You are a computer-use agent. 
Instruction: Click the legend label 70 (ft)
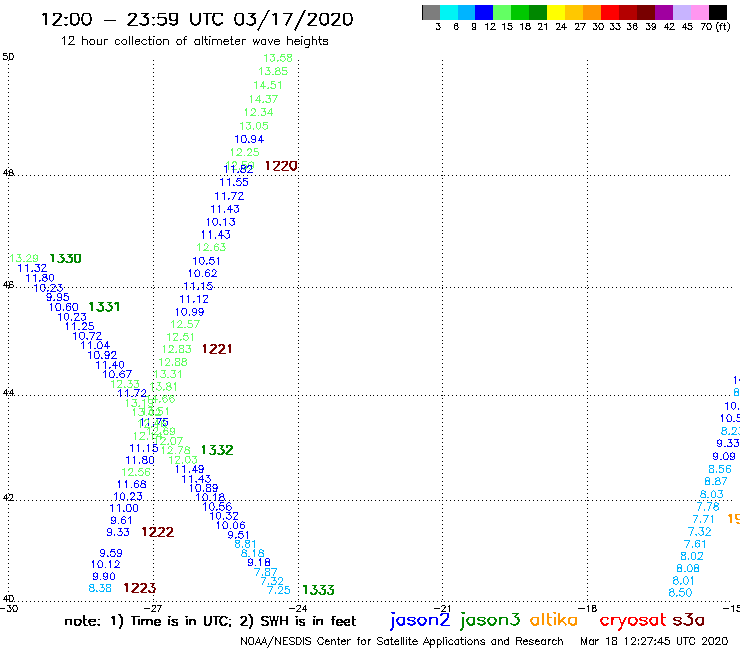[715, 27]
